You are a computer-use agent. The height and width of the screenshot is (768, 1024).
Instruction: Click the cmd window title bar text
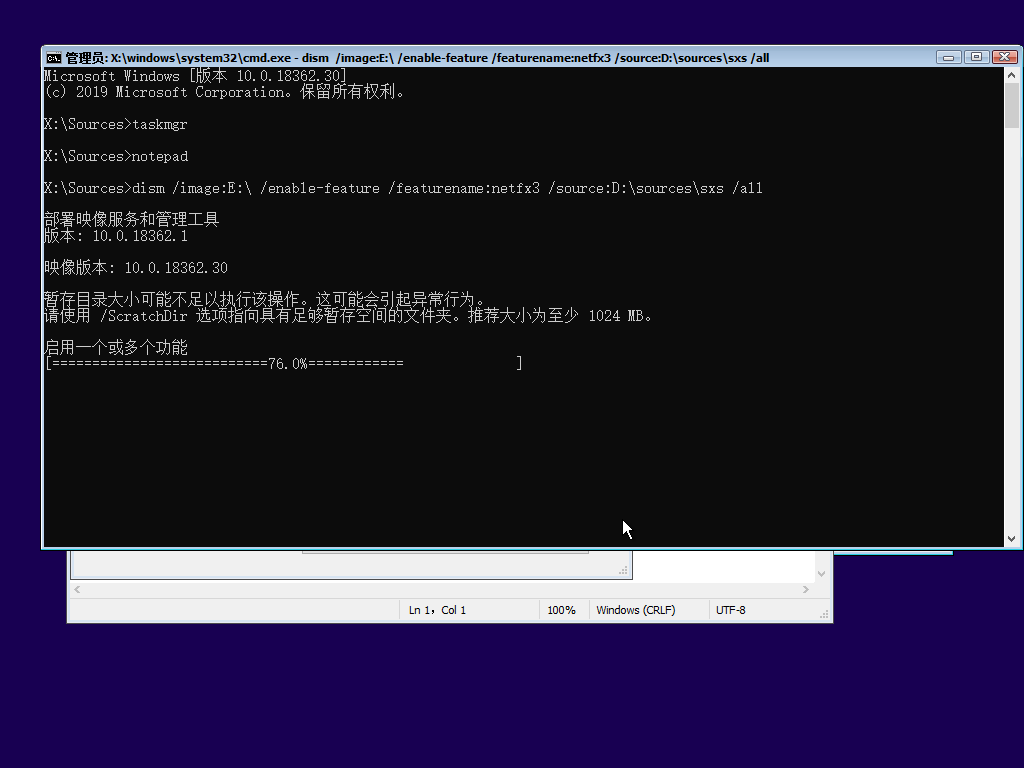tap(417, 57)
